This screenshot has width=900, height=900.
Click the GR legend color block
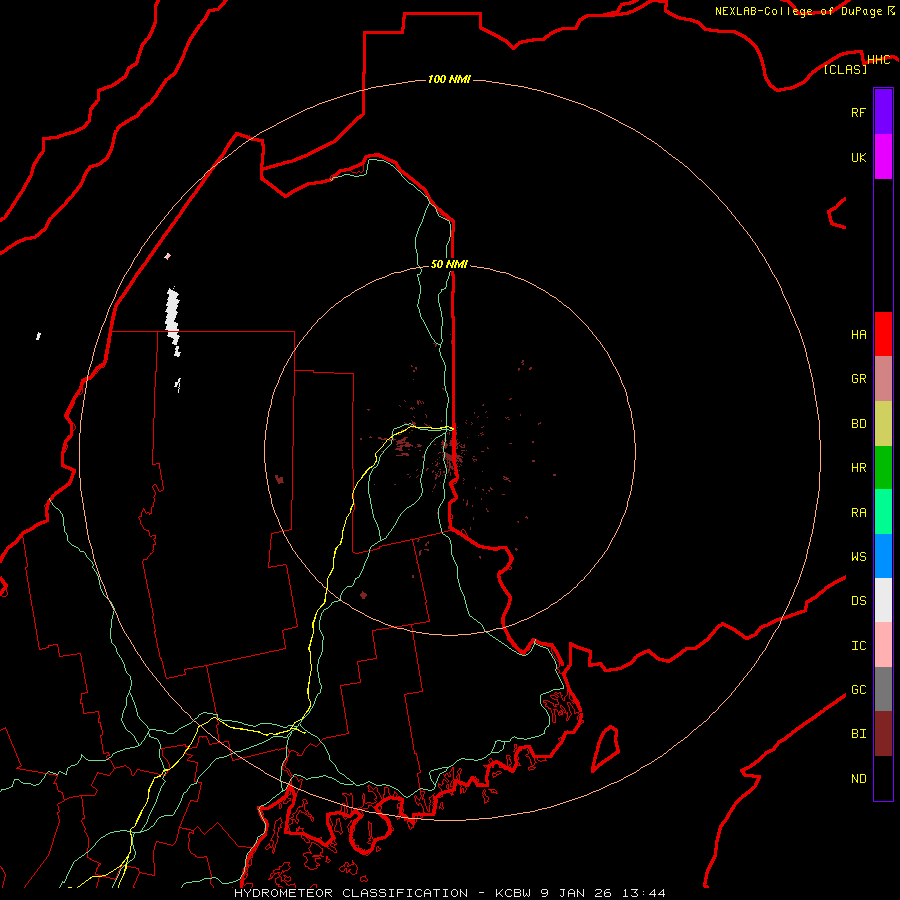coord(883,379)
